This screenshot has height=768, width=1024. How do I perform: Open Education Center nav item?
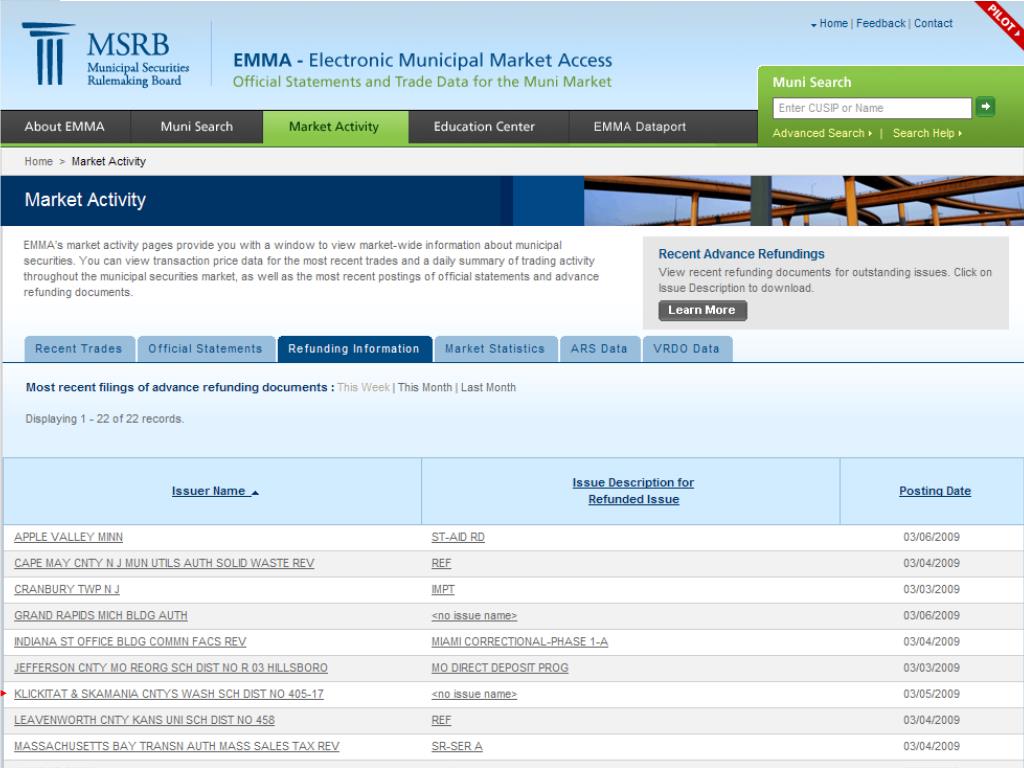click(x=484, y=127)
